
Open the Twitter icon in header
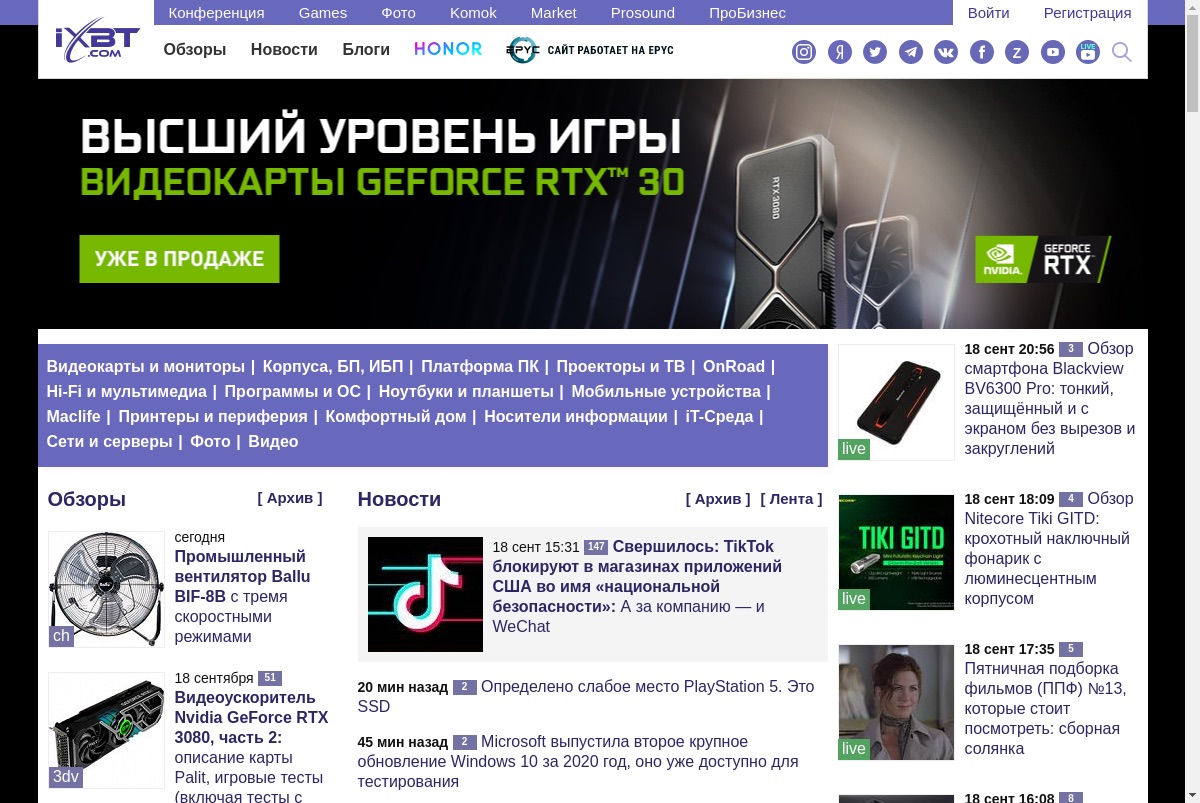(875, 52)
